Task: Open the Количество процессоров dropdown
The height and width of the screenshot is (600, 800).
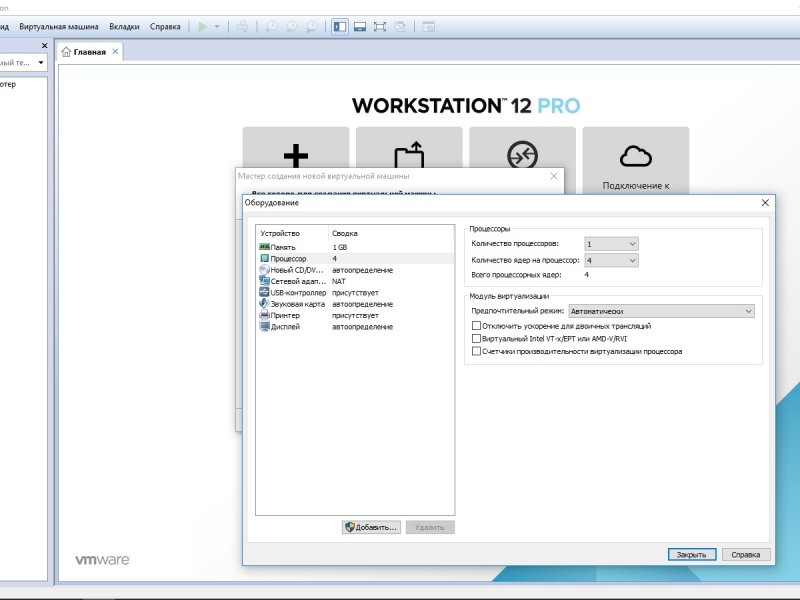Action: tap(611, 244)
